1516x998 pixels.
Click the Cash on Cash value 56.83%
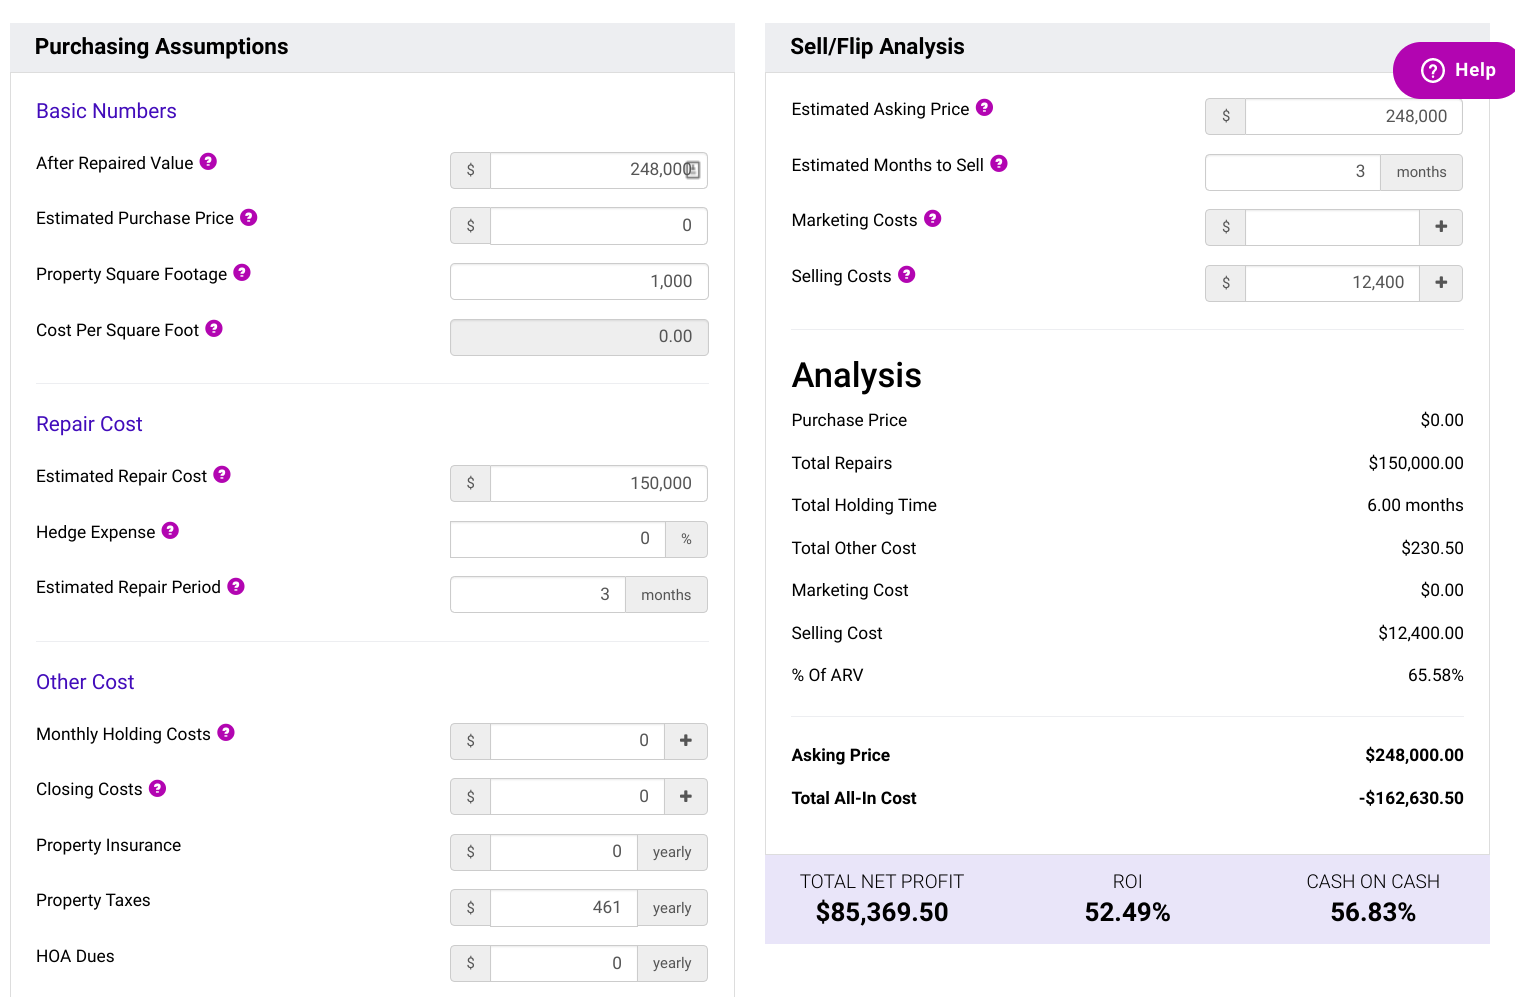(1373, 912)
